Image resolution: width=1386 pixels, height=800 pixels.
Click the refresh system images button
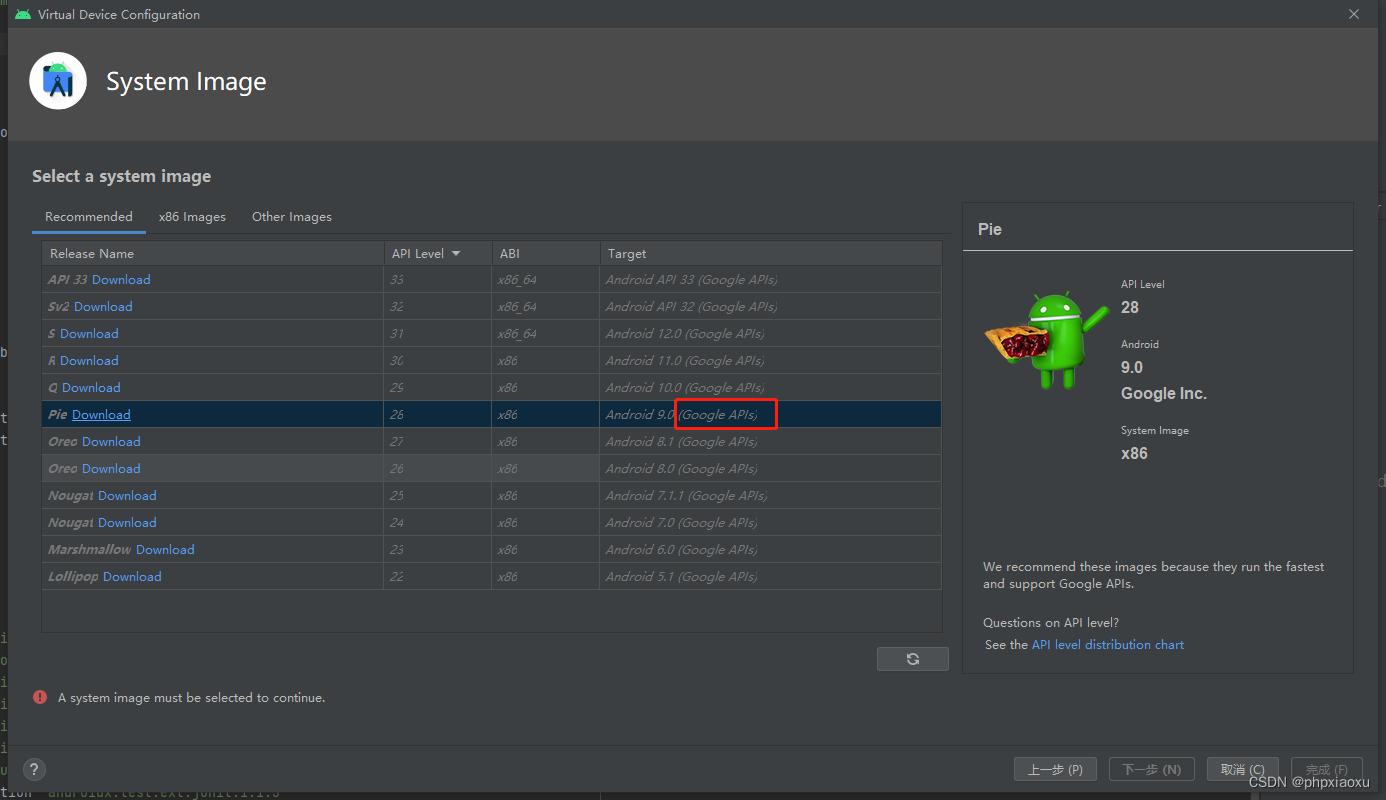(912, 658)
